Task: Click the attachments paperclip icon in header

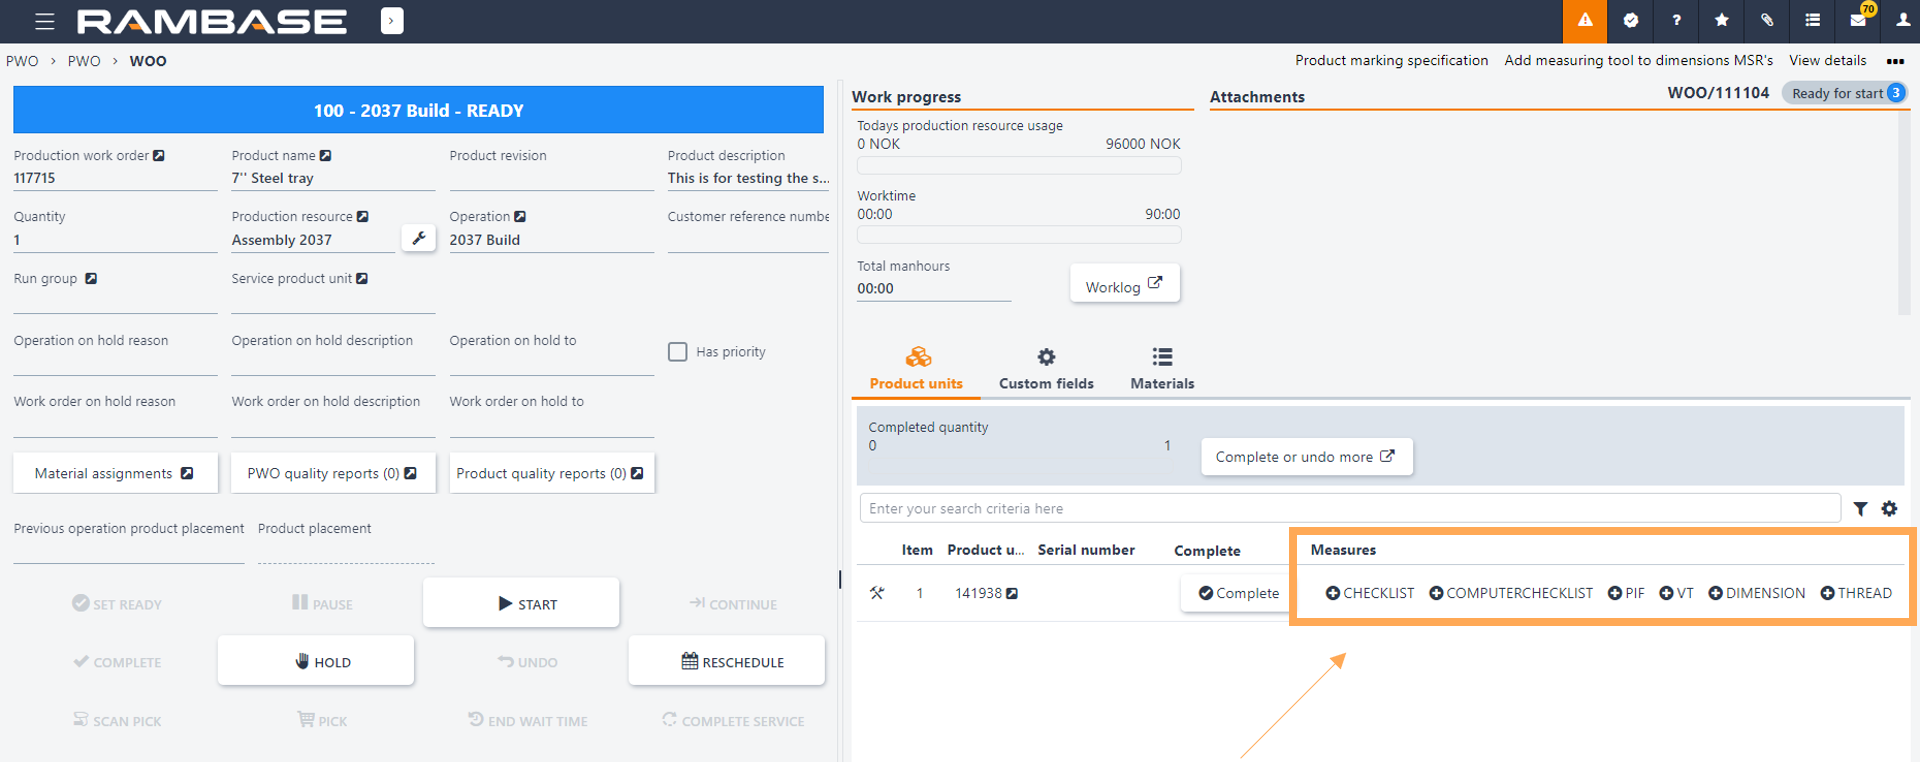Action: click(1767, 21)
